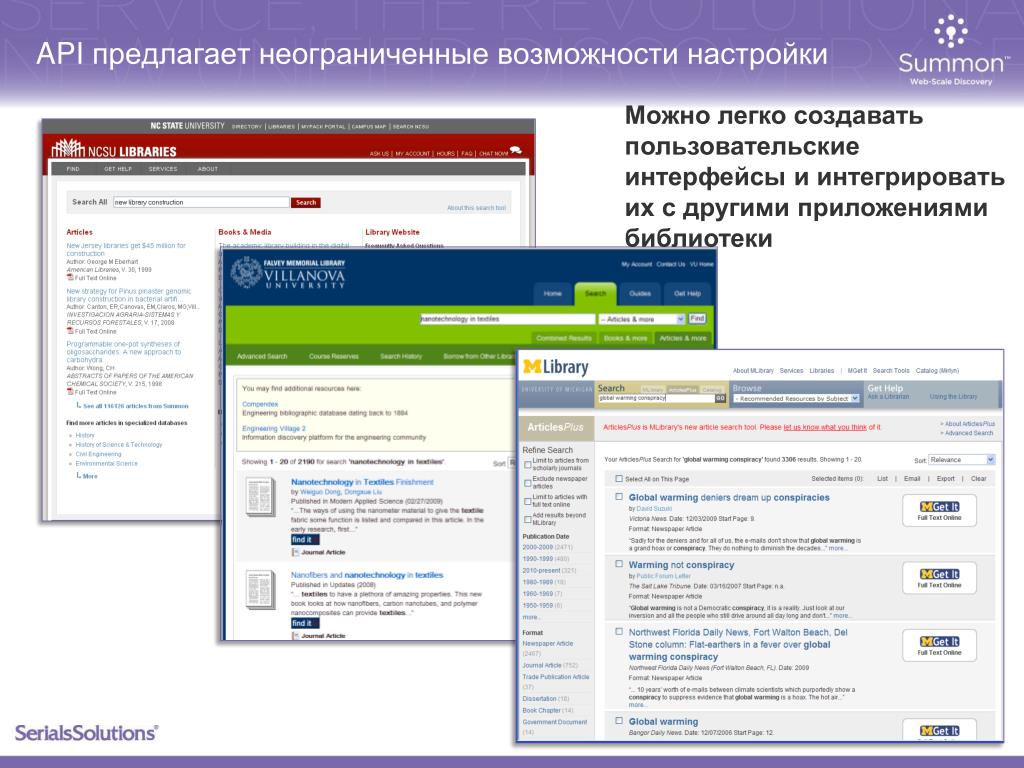
Task: Click Journal Article icon under Nanotechnology in Textiles Finishment
Action: 295,552
